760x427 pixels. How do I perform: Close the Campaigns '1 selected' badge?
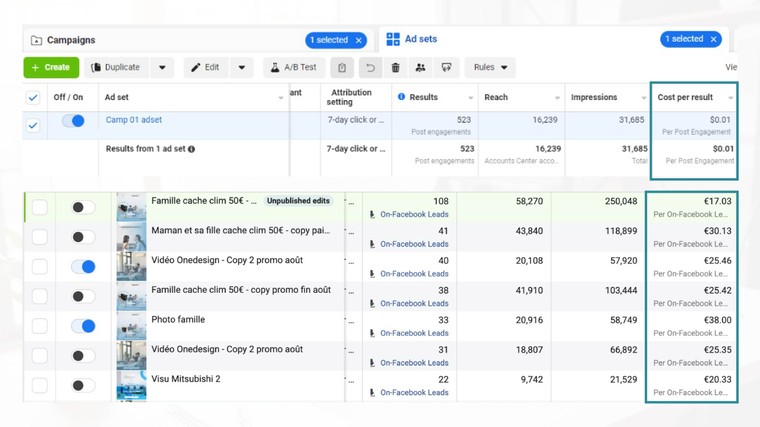coord(359,40)
